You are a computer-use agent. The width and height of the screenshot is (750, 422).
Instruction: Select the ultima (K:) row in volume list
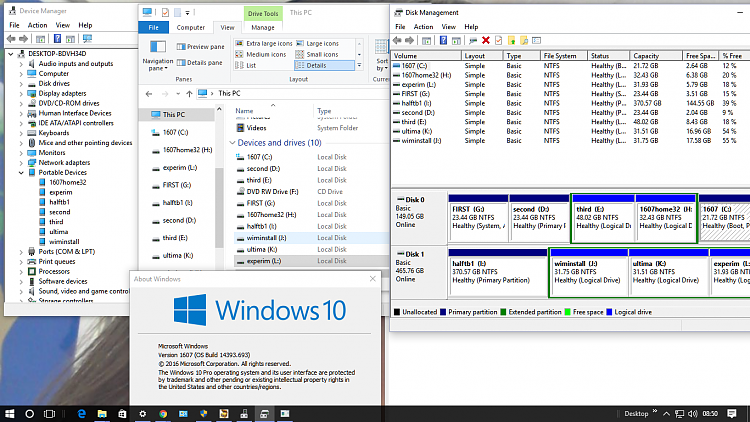coord(569,131)
